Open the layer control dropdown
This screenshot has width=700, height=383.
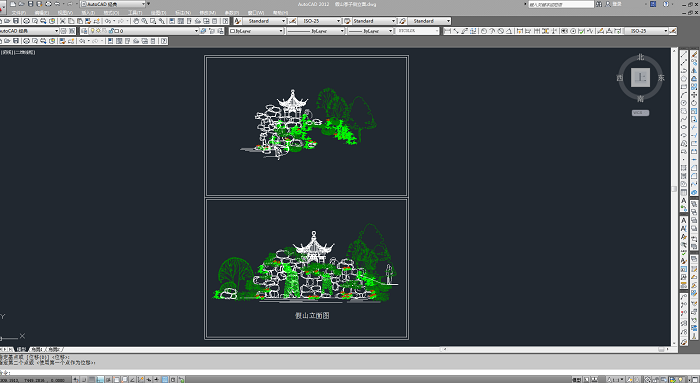pyautogui.click(x=143, y=31)
